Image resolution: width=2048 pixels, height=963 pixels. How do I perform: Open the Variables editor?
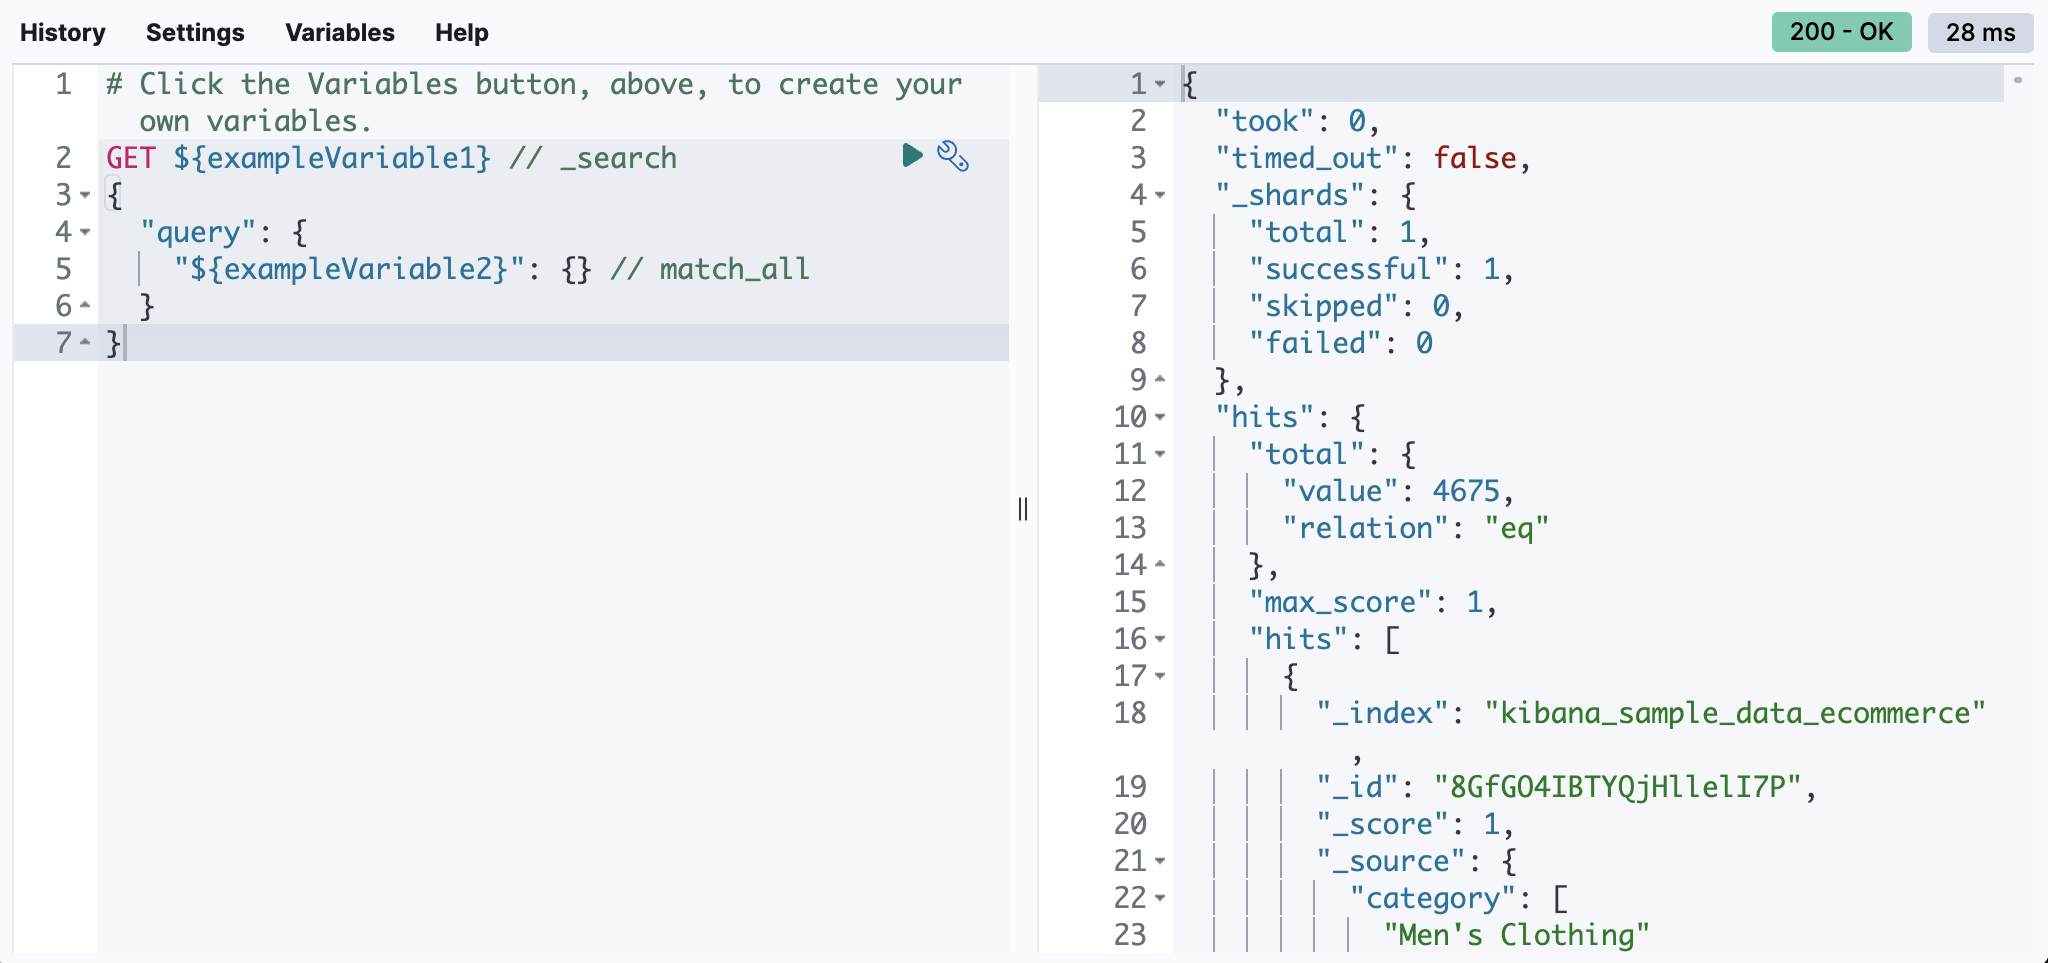[x=339, y=32]
